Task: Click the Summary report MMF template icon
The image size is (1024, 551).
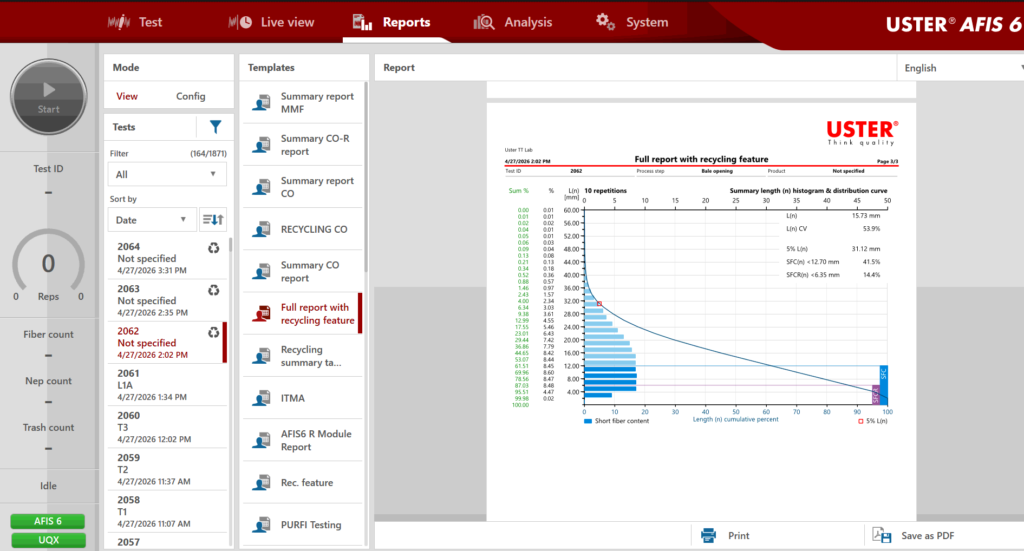Action: click(x=262, y=102)
